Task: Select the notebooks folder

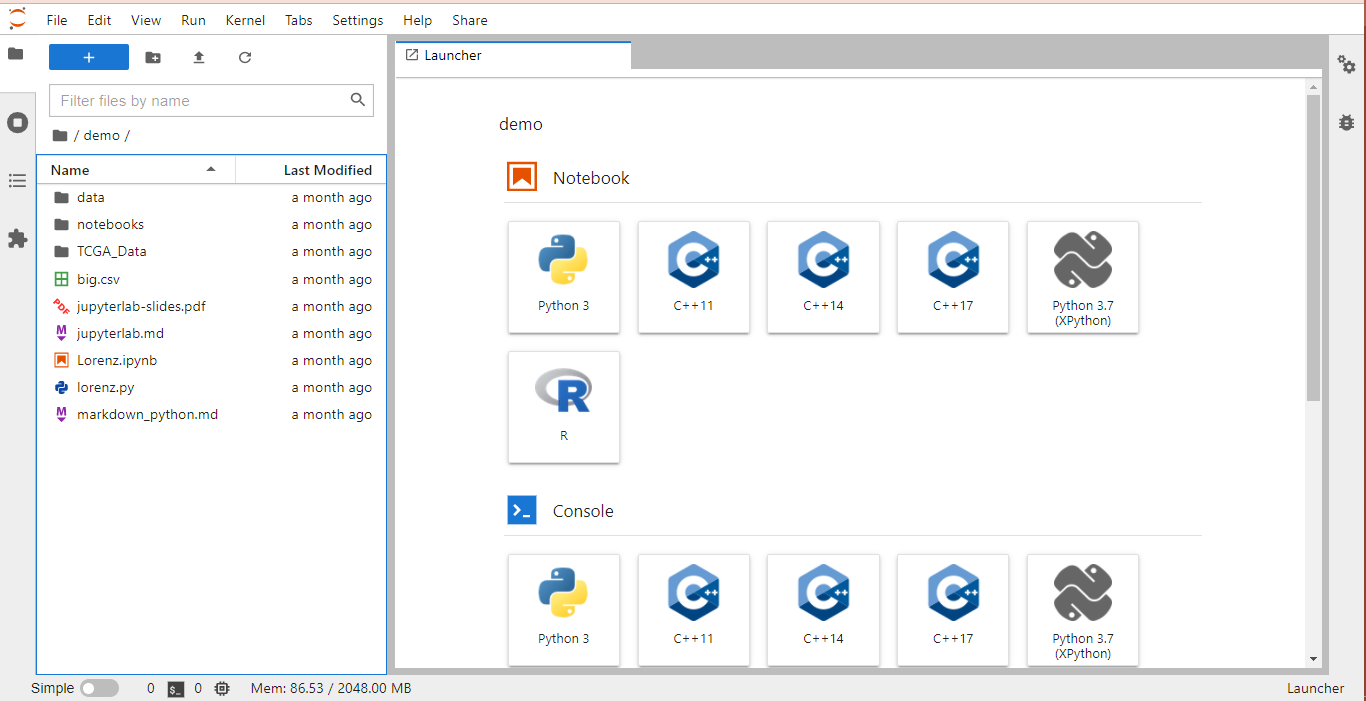Action: pos(211,224)
